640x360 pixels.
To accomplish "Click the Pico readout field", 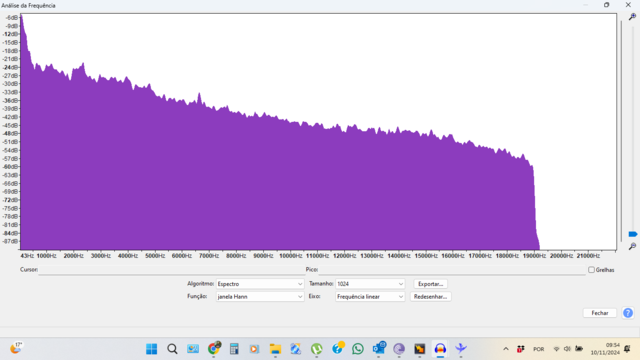I will point(452,270).
